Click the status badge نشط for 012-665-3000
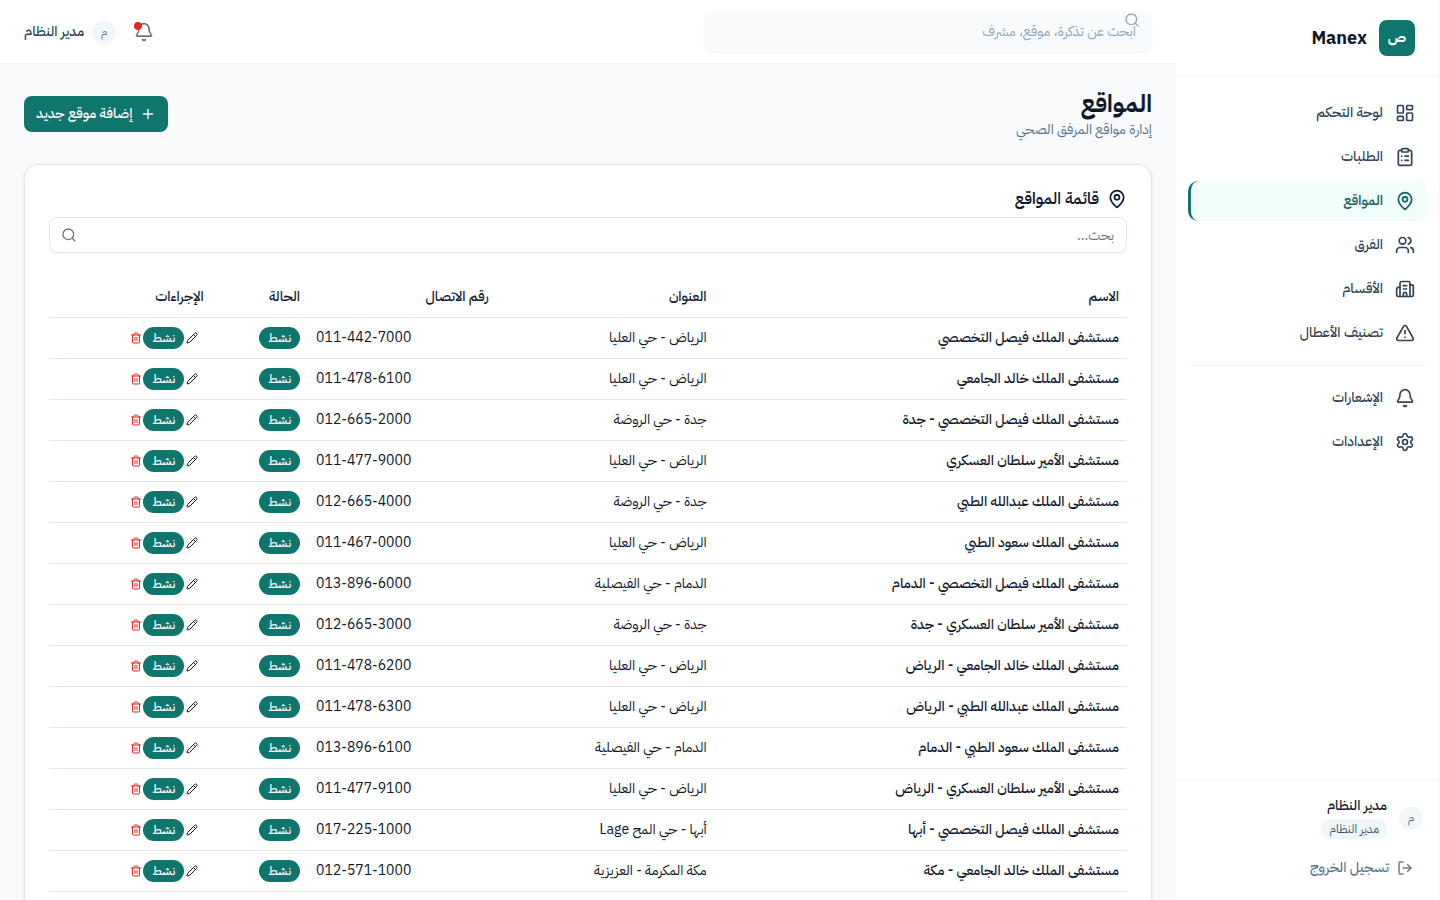This screenshot has height=900, width=1440. pos(280,625)
